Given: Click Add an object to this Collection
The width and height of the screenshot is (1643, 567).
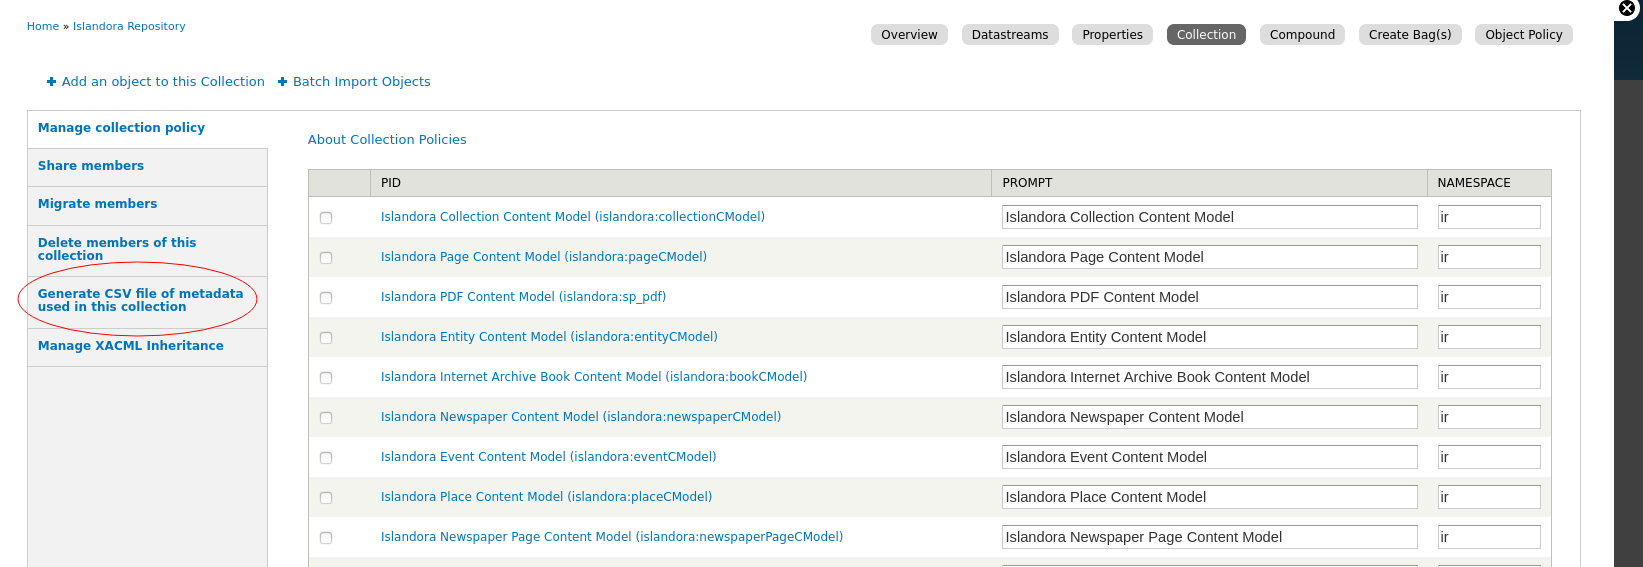Looking at the screenshot, I should click(163, 82).
